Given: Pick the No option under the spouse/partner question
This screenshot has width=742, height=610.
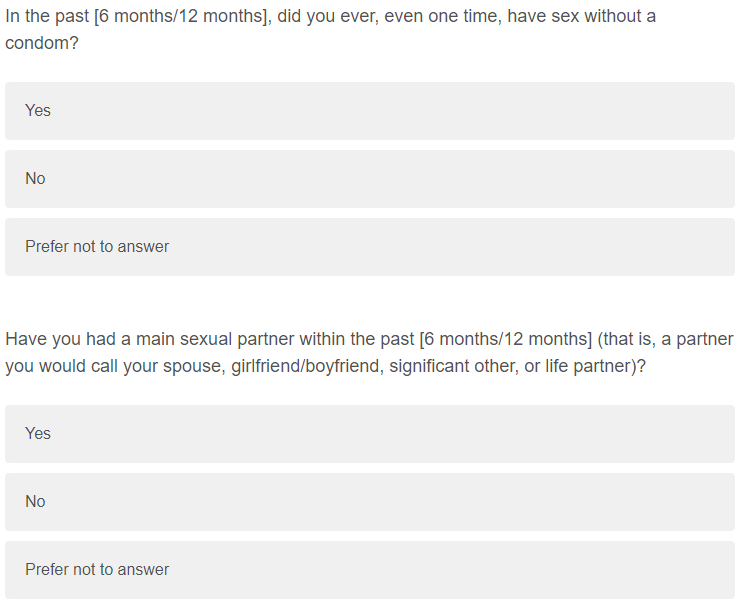Looking at the screenshot, I should tap(369, 502).
